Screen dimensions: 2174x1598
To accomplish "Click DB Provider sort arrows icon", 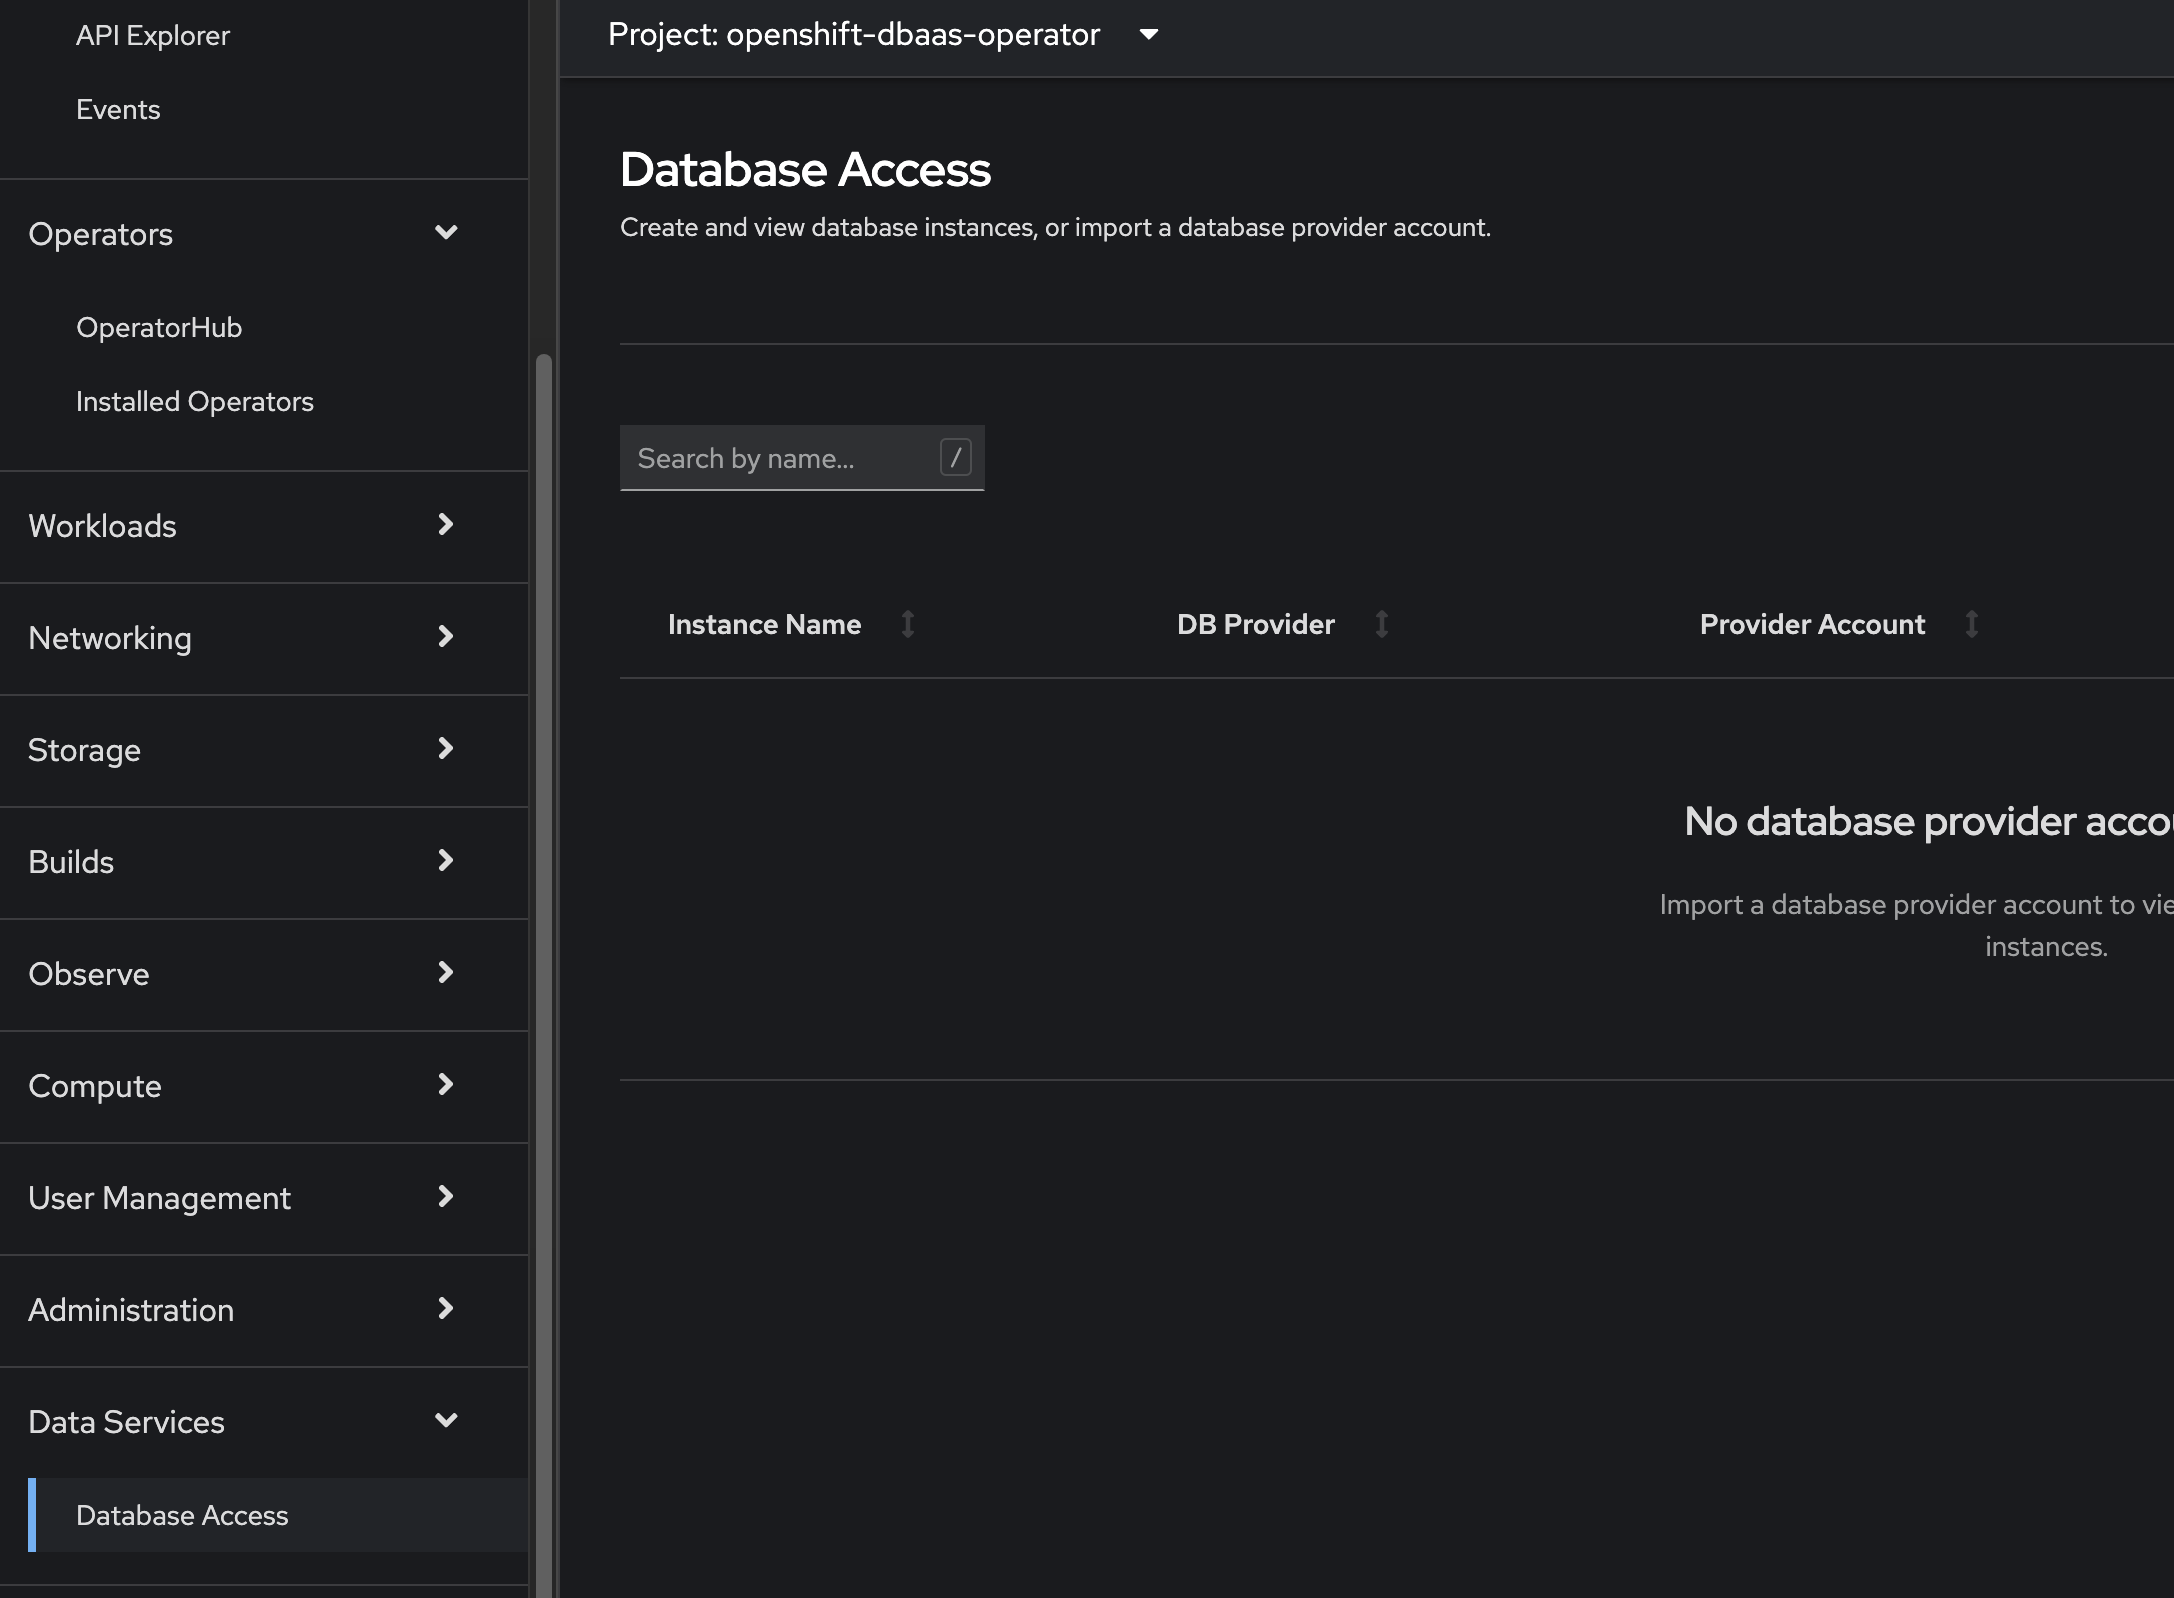I will (1381, 624).
